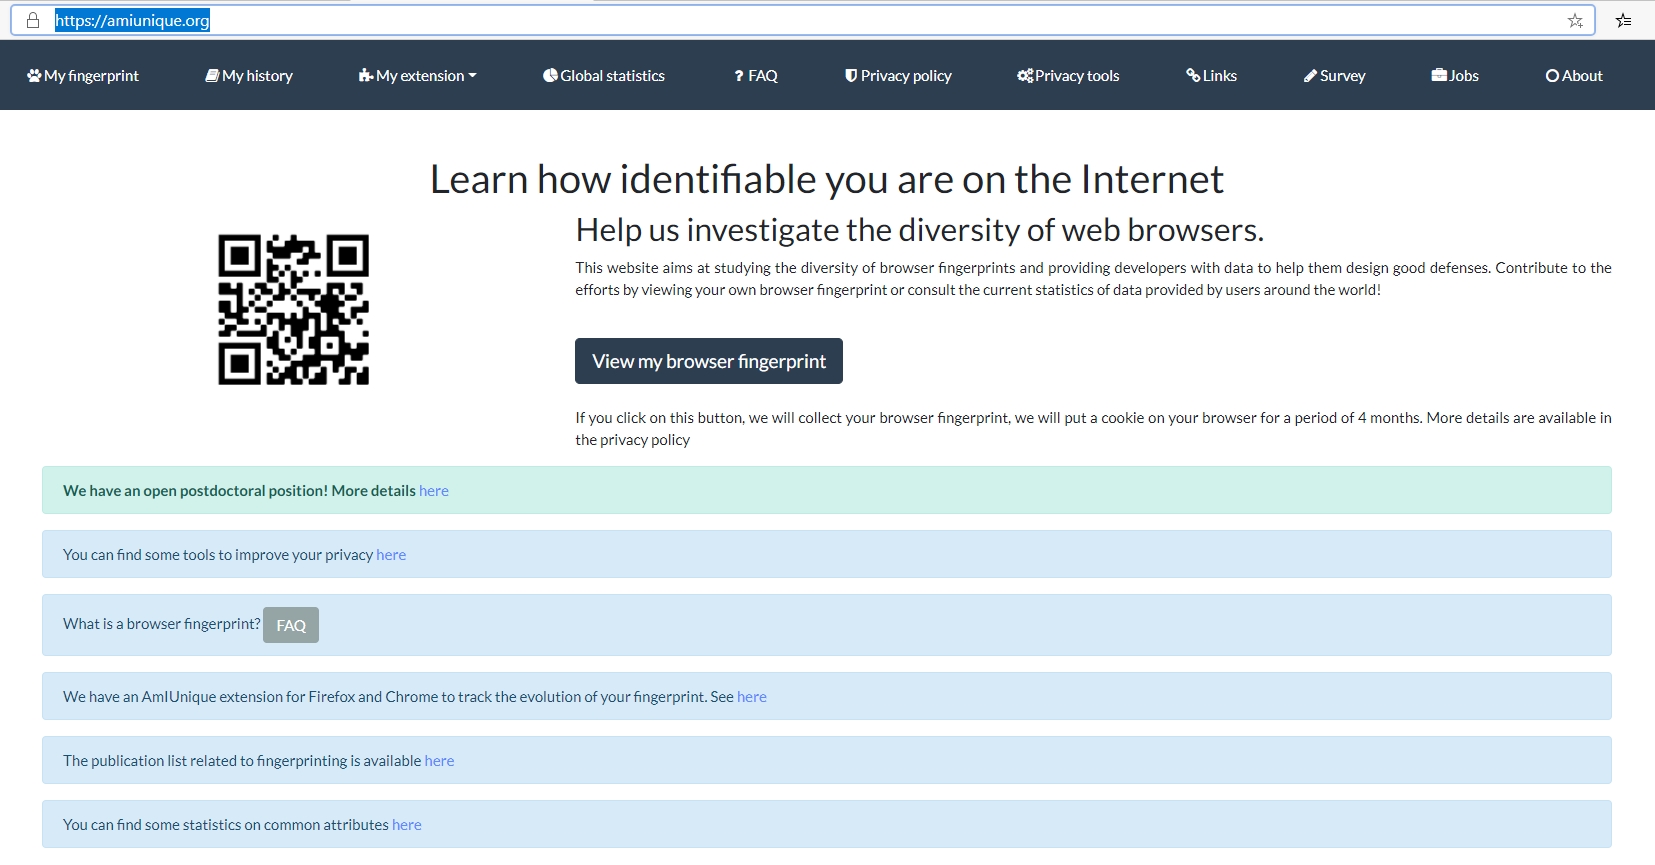1655x865 pixels.
Task: Click the 'Learn how identifiable you are' heading
Action: coord(827,180)
